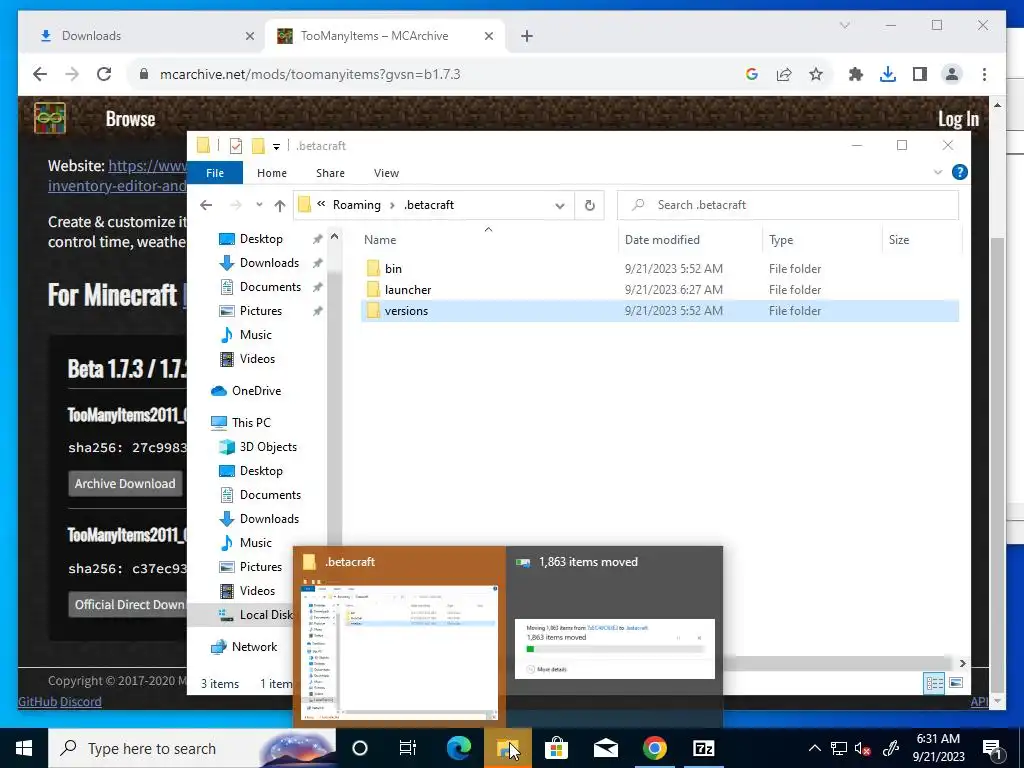Open 7-Zip from taskbar

click(x=703, y=748)
